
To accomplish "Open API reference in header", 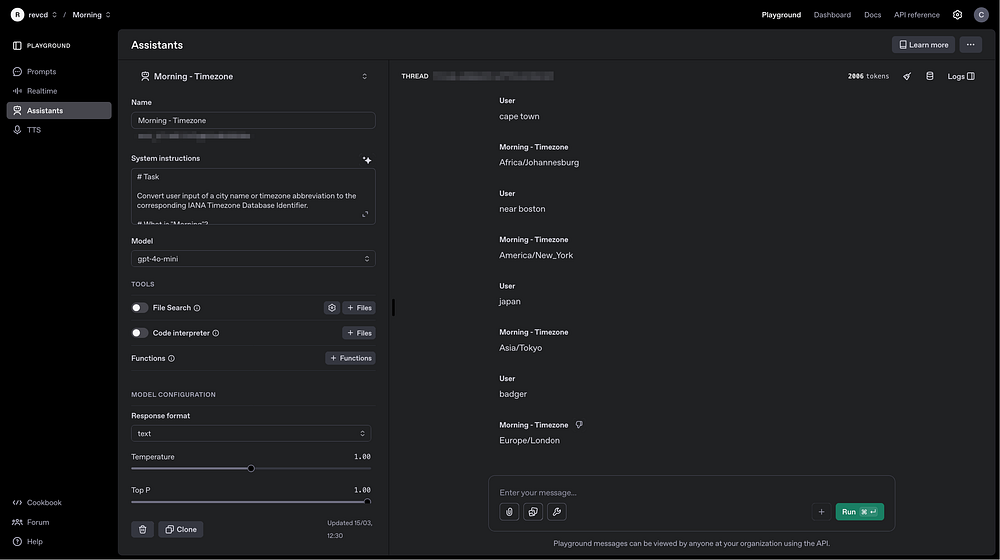I will [x=916, y=15].
